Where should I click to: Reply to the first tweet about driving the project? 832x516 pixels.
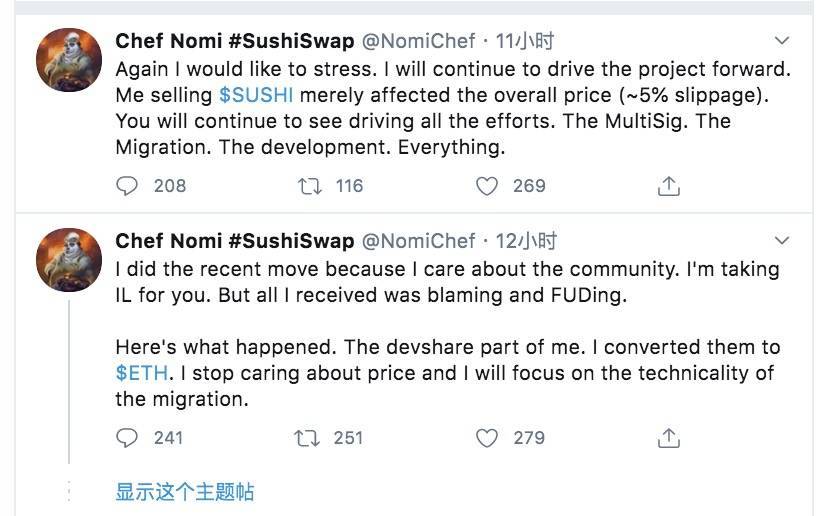(x=127, y=186)
